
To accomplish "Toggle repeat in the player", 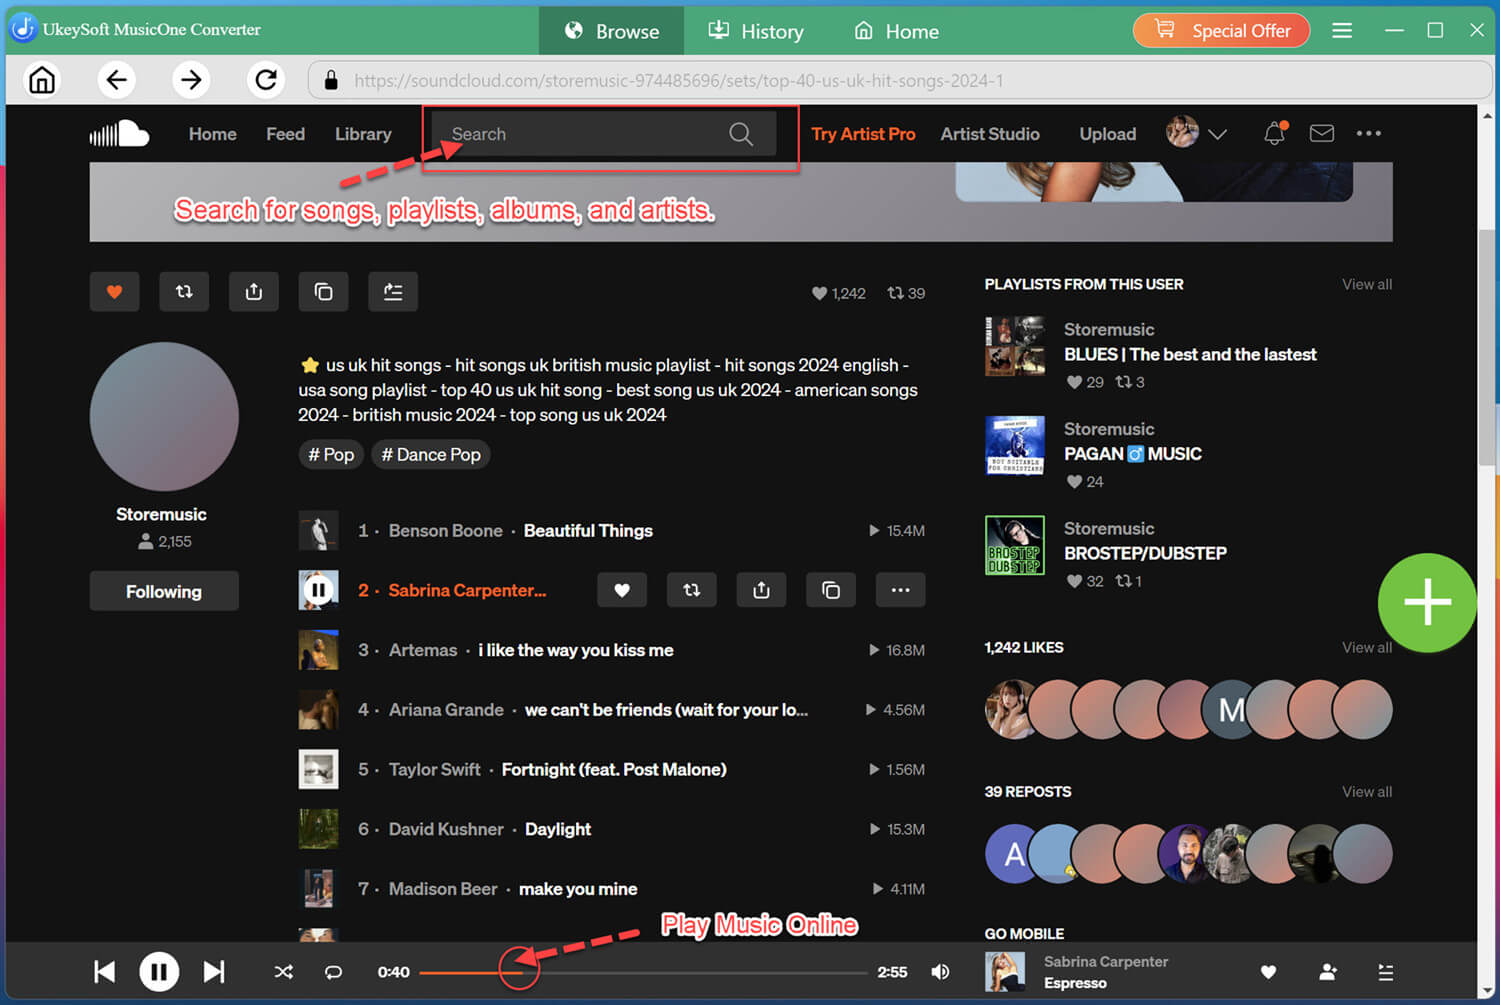I will [334, 972].
